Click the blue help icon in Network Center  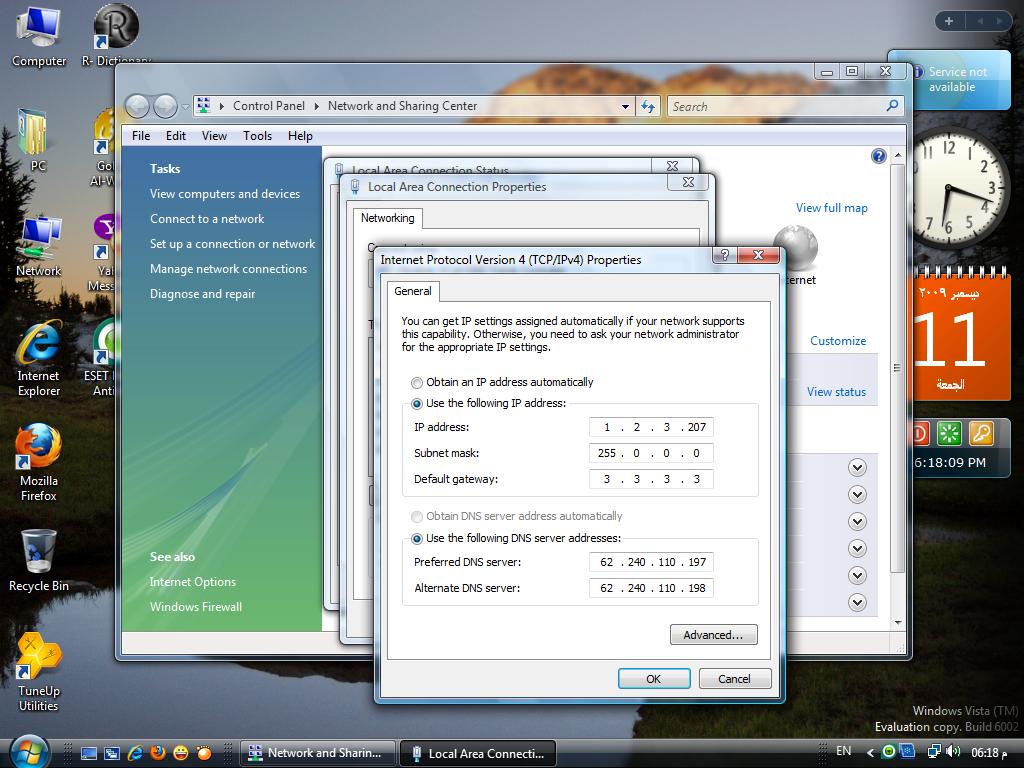(879, 156)
